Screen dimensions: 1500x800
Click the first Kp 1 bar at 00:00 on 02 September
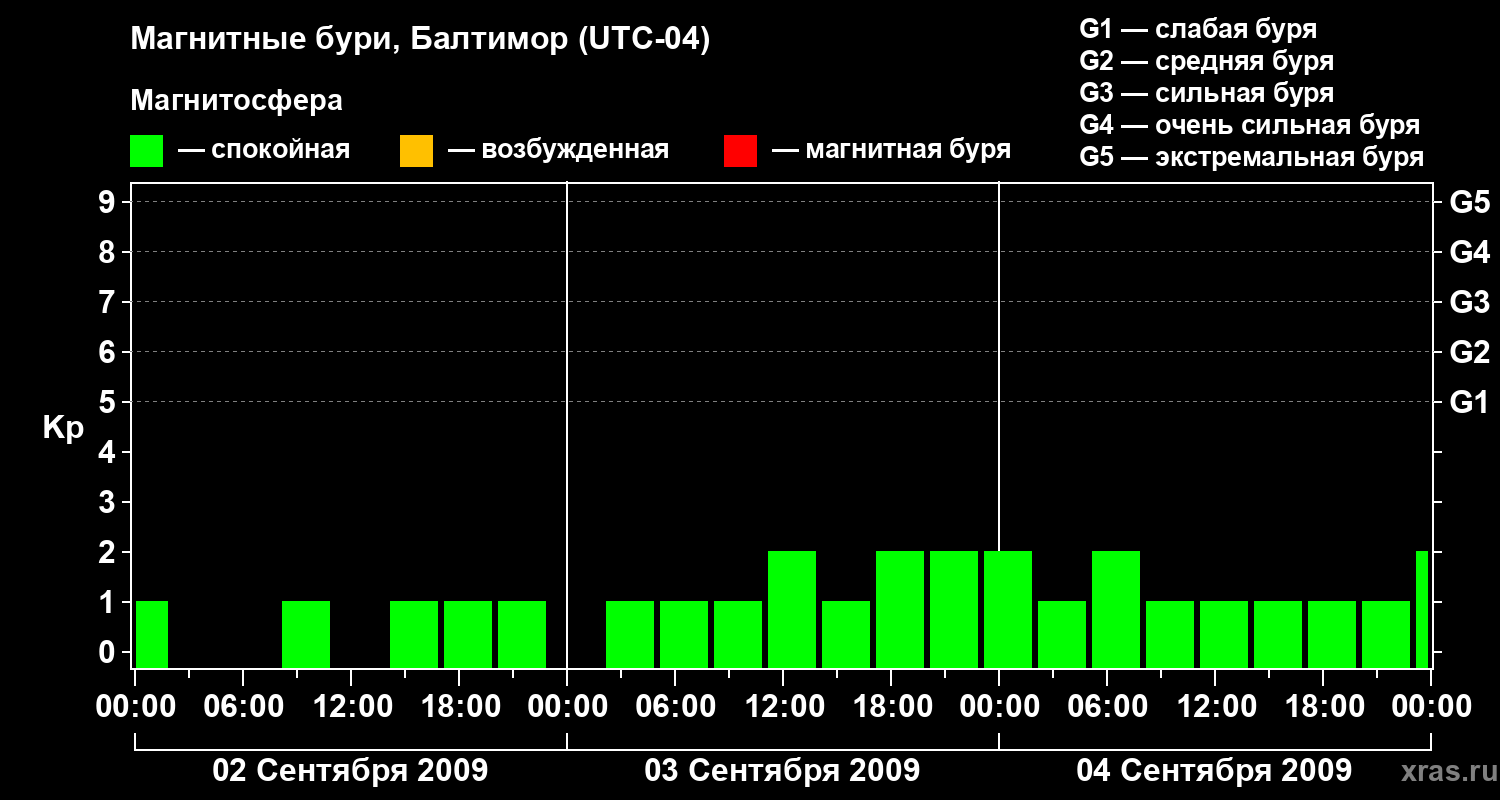(152, 634)
